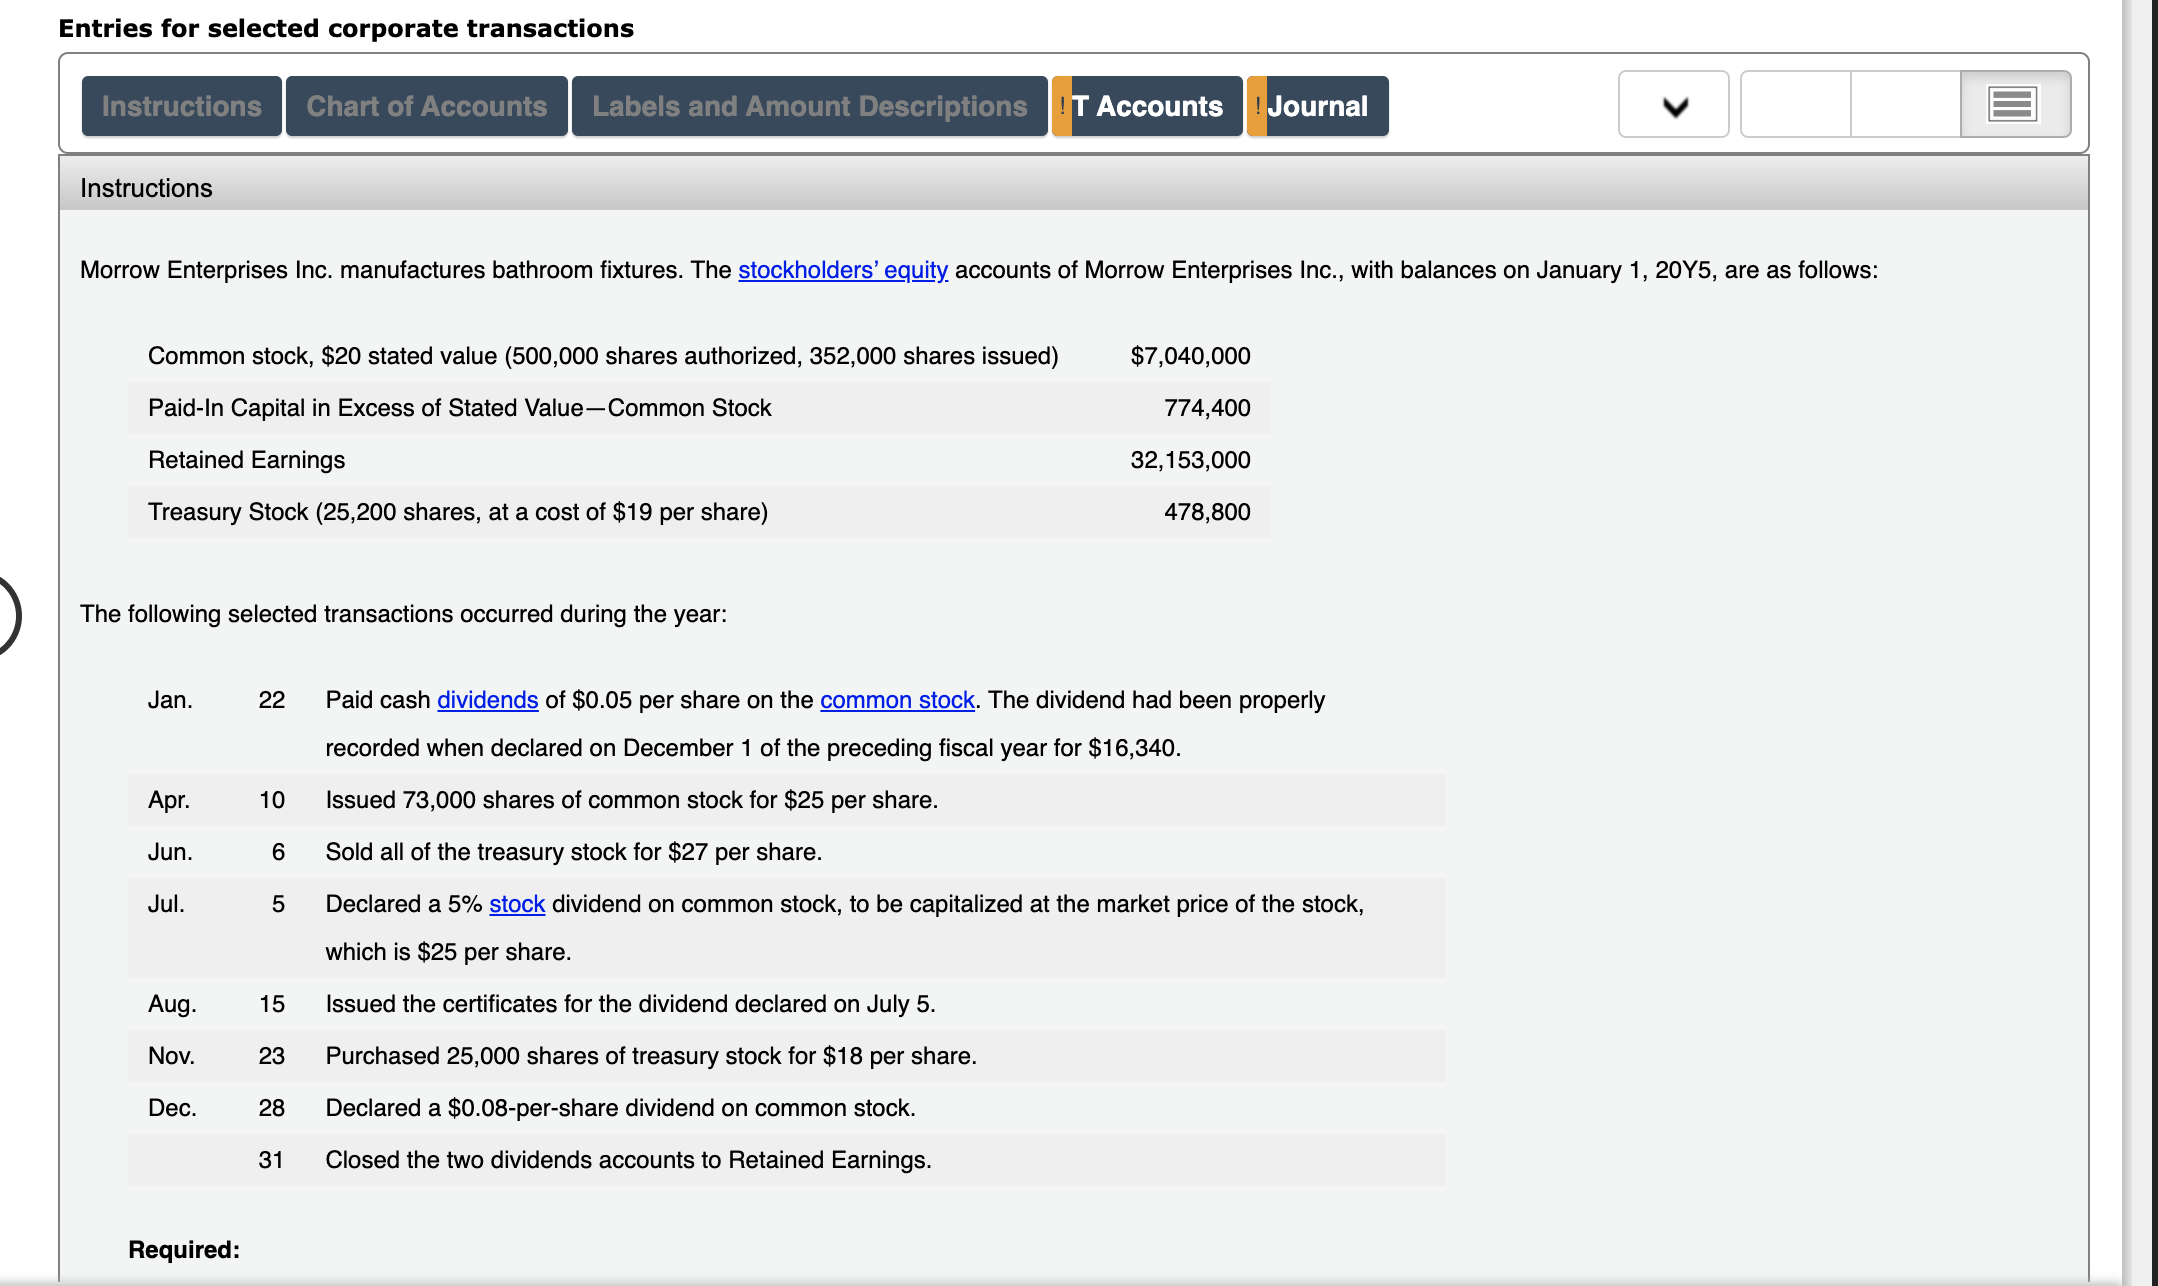Click the common stock link

896,700
